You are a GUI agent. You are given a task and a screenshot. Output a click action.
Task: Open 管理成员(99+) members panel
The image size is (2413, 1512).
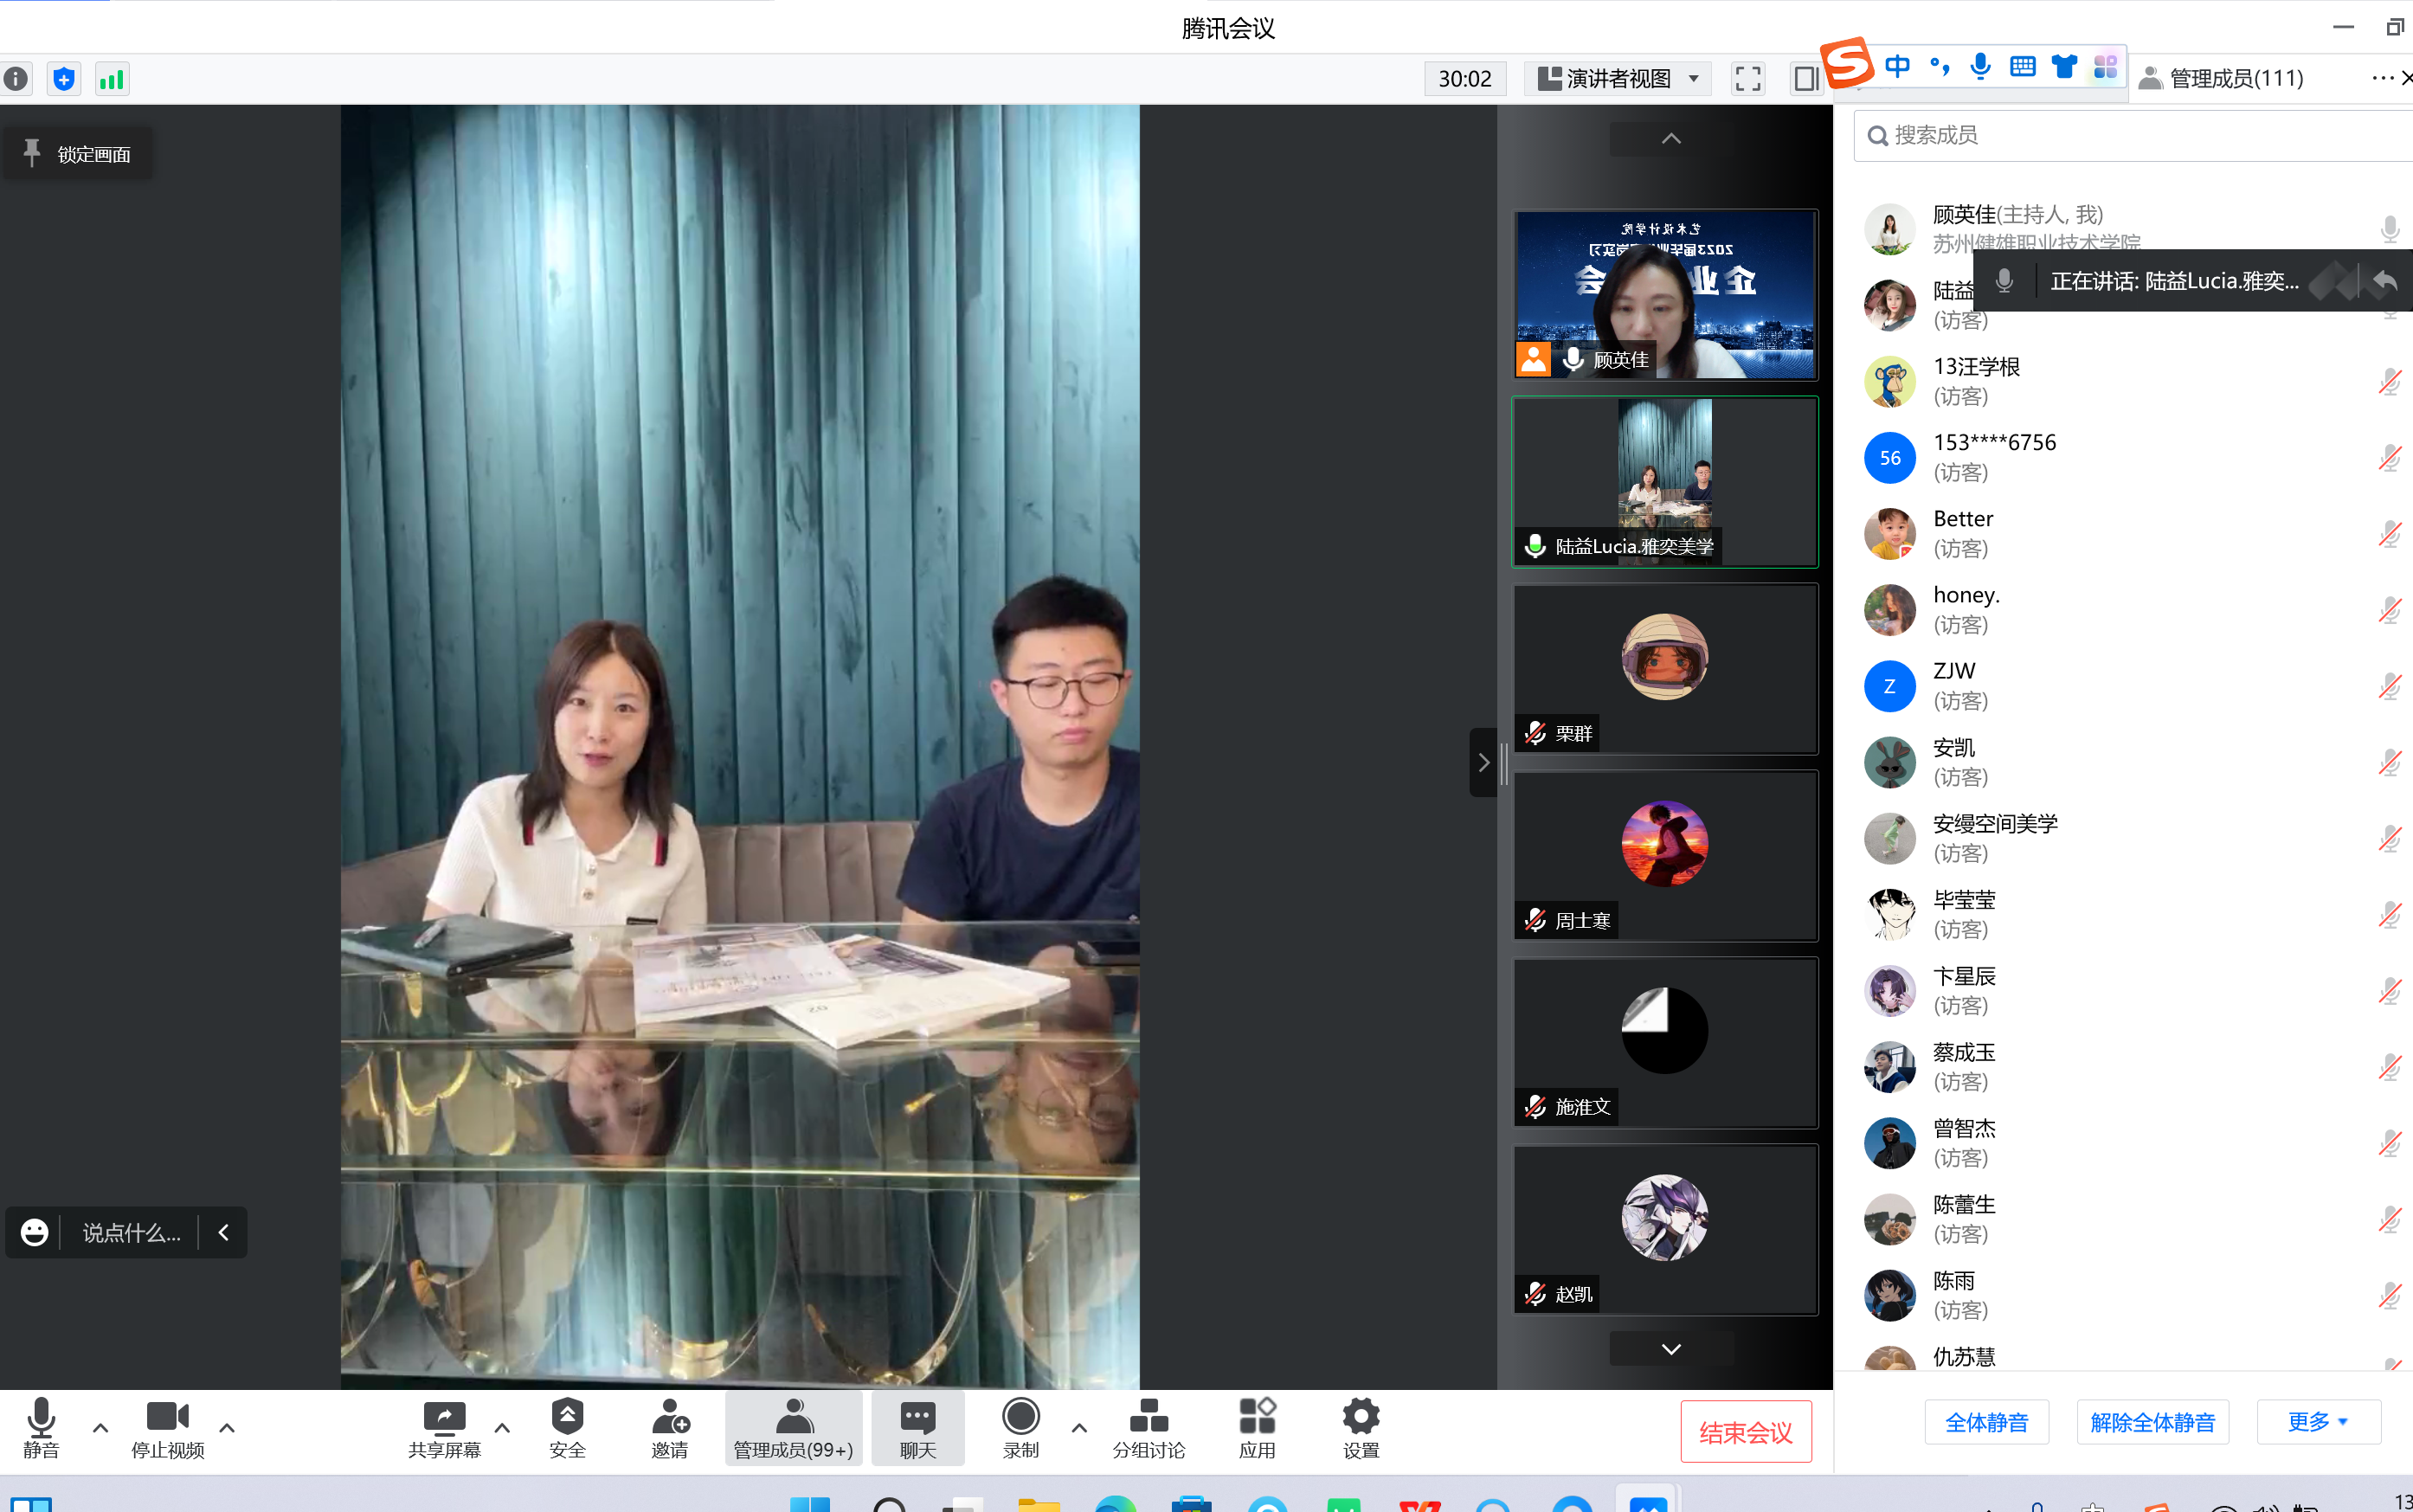click(x=793, y=1427)
